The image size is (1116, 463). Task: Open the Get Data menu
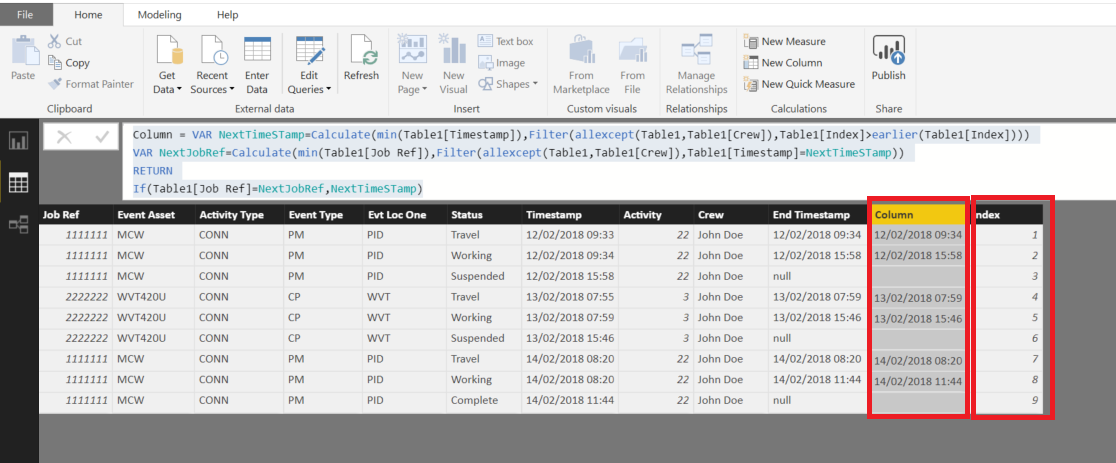click(x=168, y=64)
